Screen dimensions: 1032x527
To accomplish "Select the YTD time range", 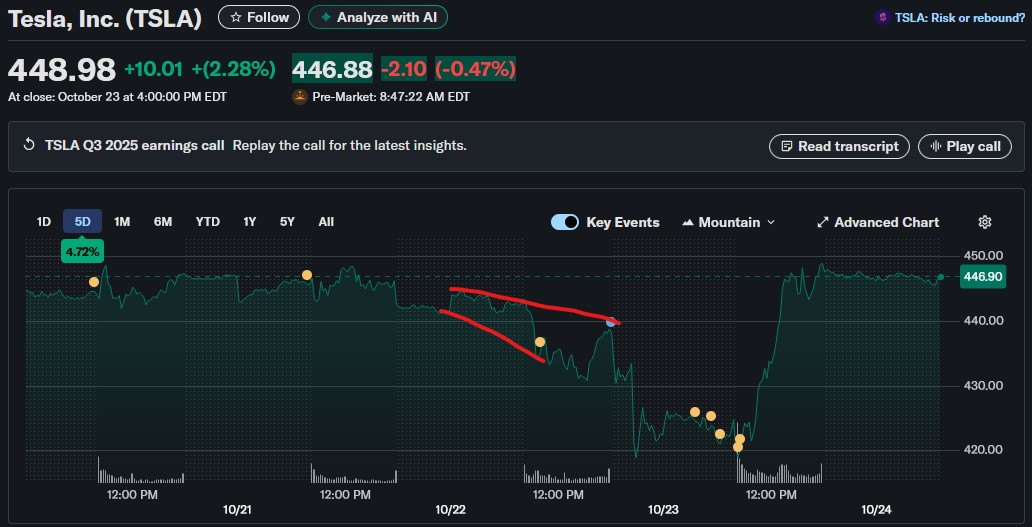I will tap(208, 221).
